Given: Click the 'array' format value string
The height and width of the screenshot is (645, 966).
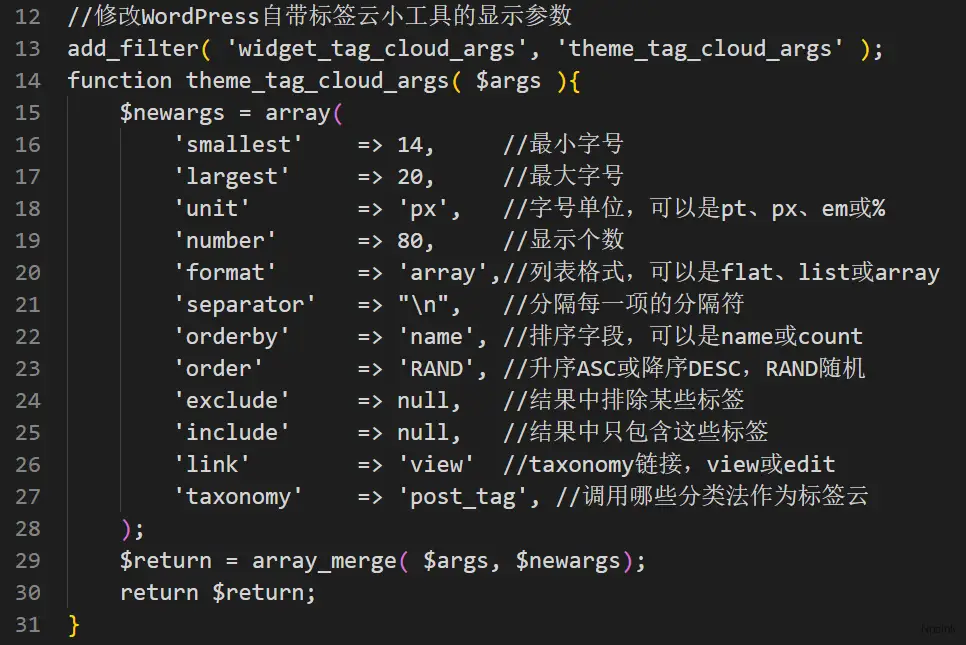Looking at the screenshot, I should tap(443, 273).
